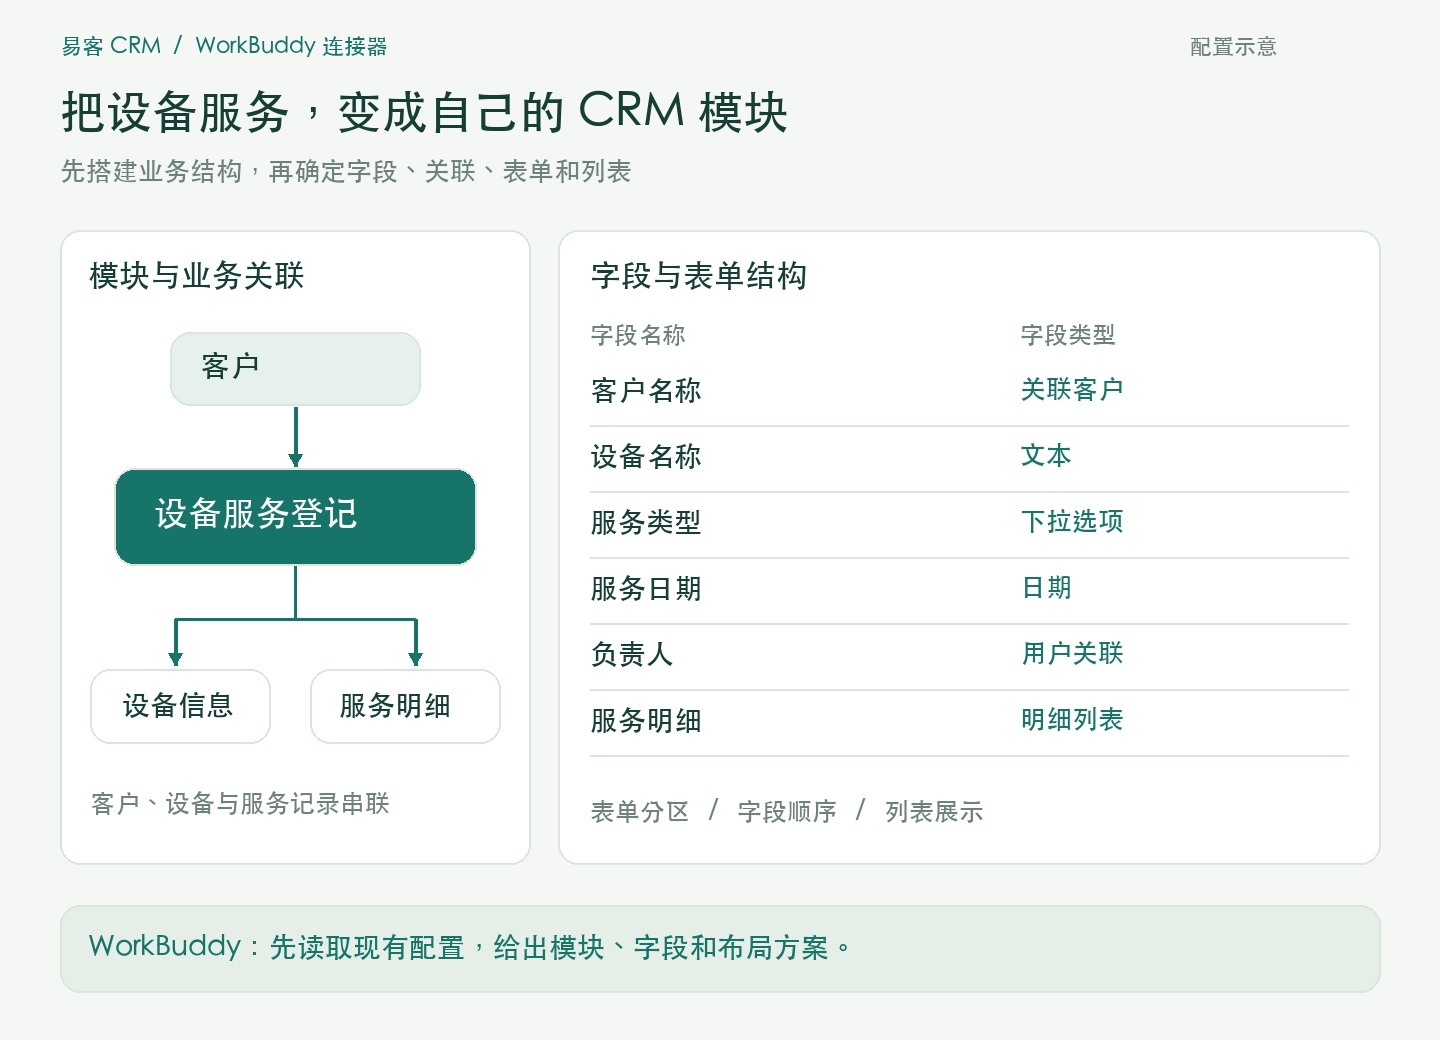1440x1040 pixels.
Task: Click the 关联客户 field type
Action: tap(1072, 390)
